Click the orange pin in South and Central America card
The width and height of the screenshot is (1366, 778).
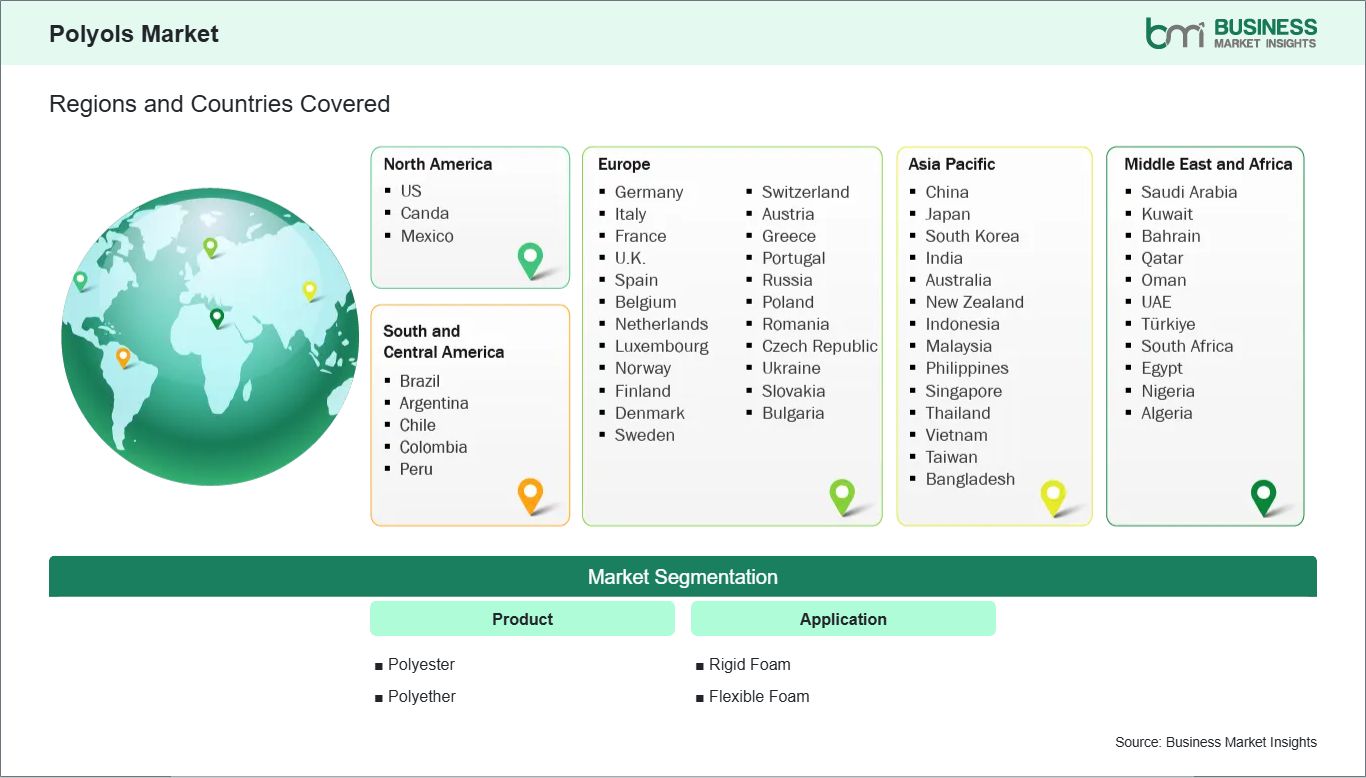point(529,494)
